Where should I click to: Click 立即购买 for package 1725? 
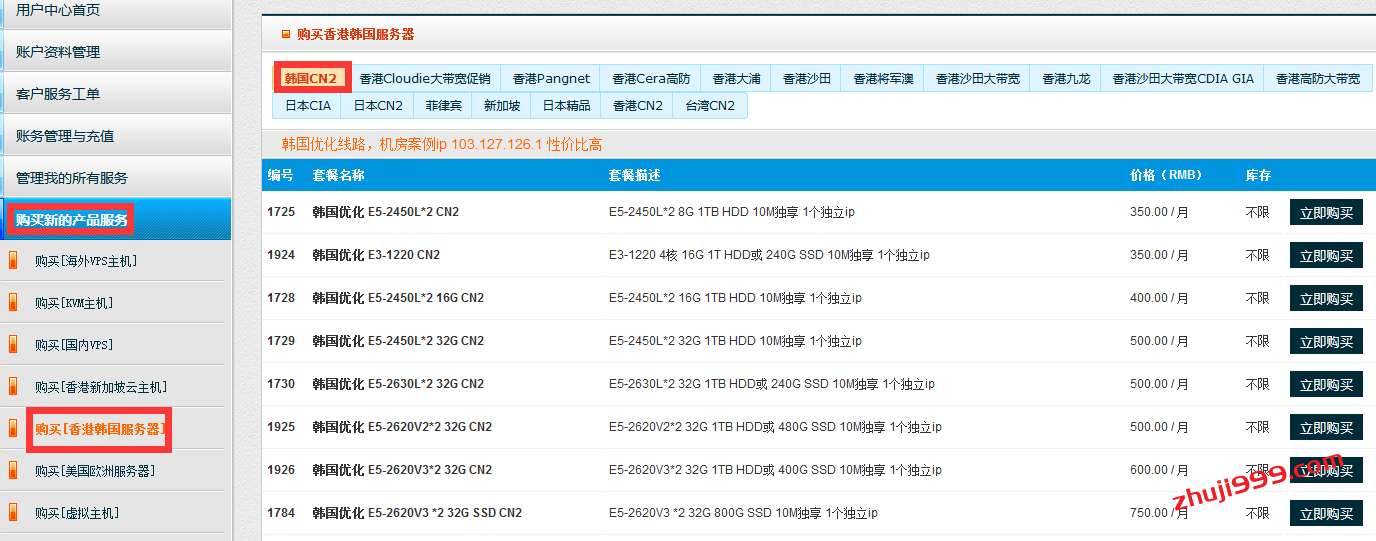pyautogui.click(x=1326, y=213)
